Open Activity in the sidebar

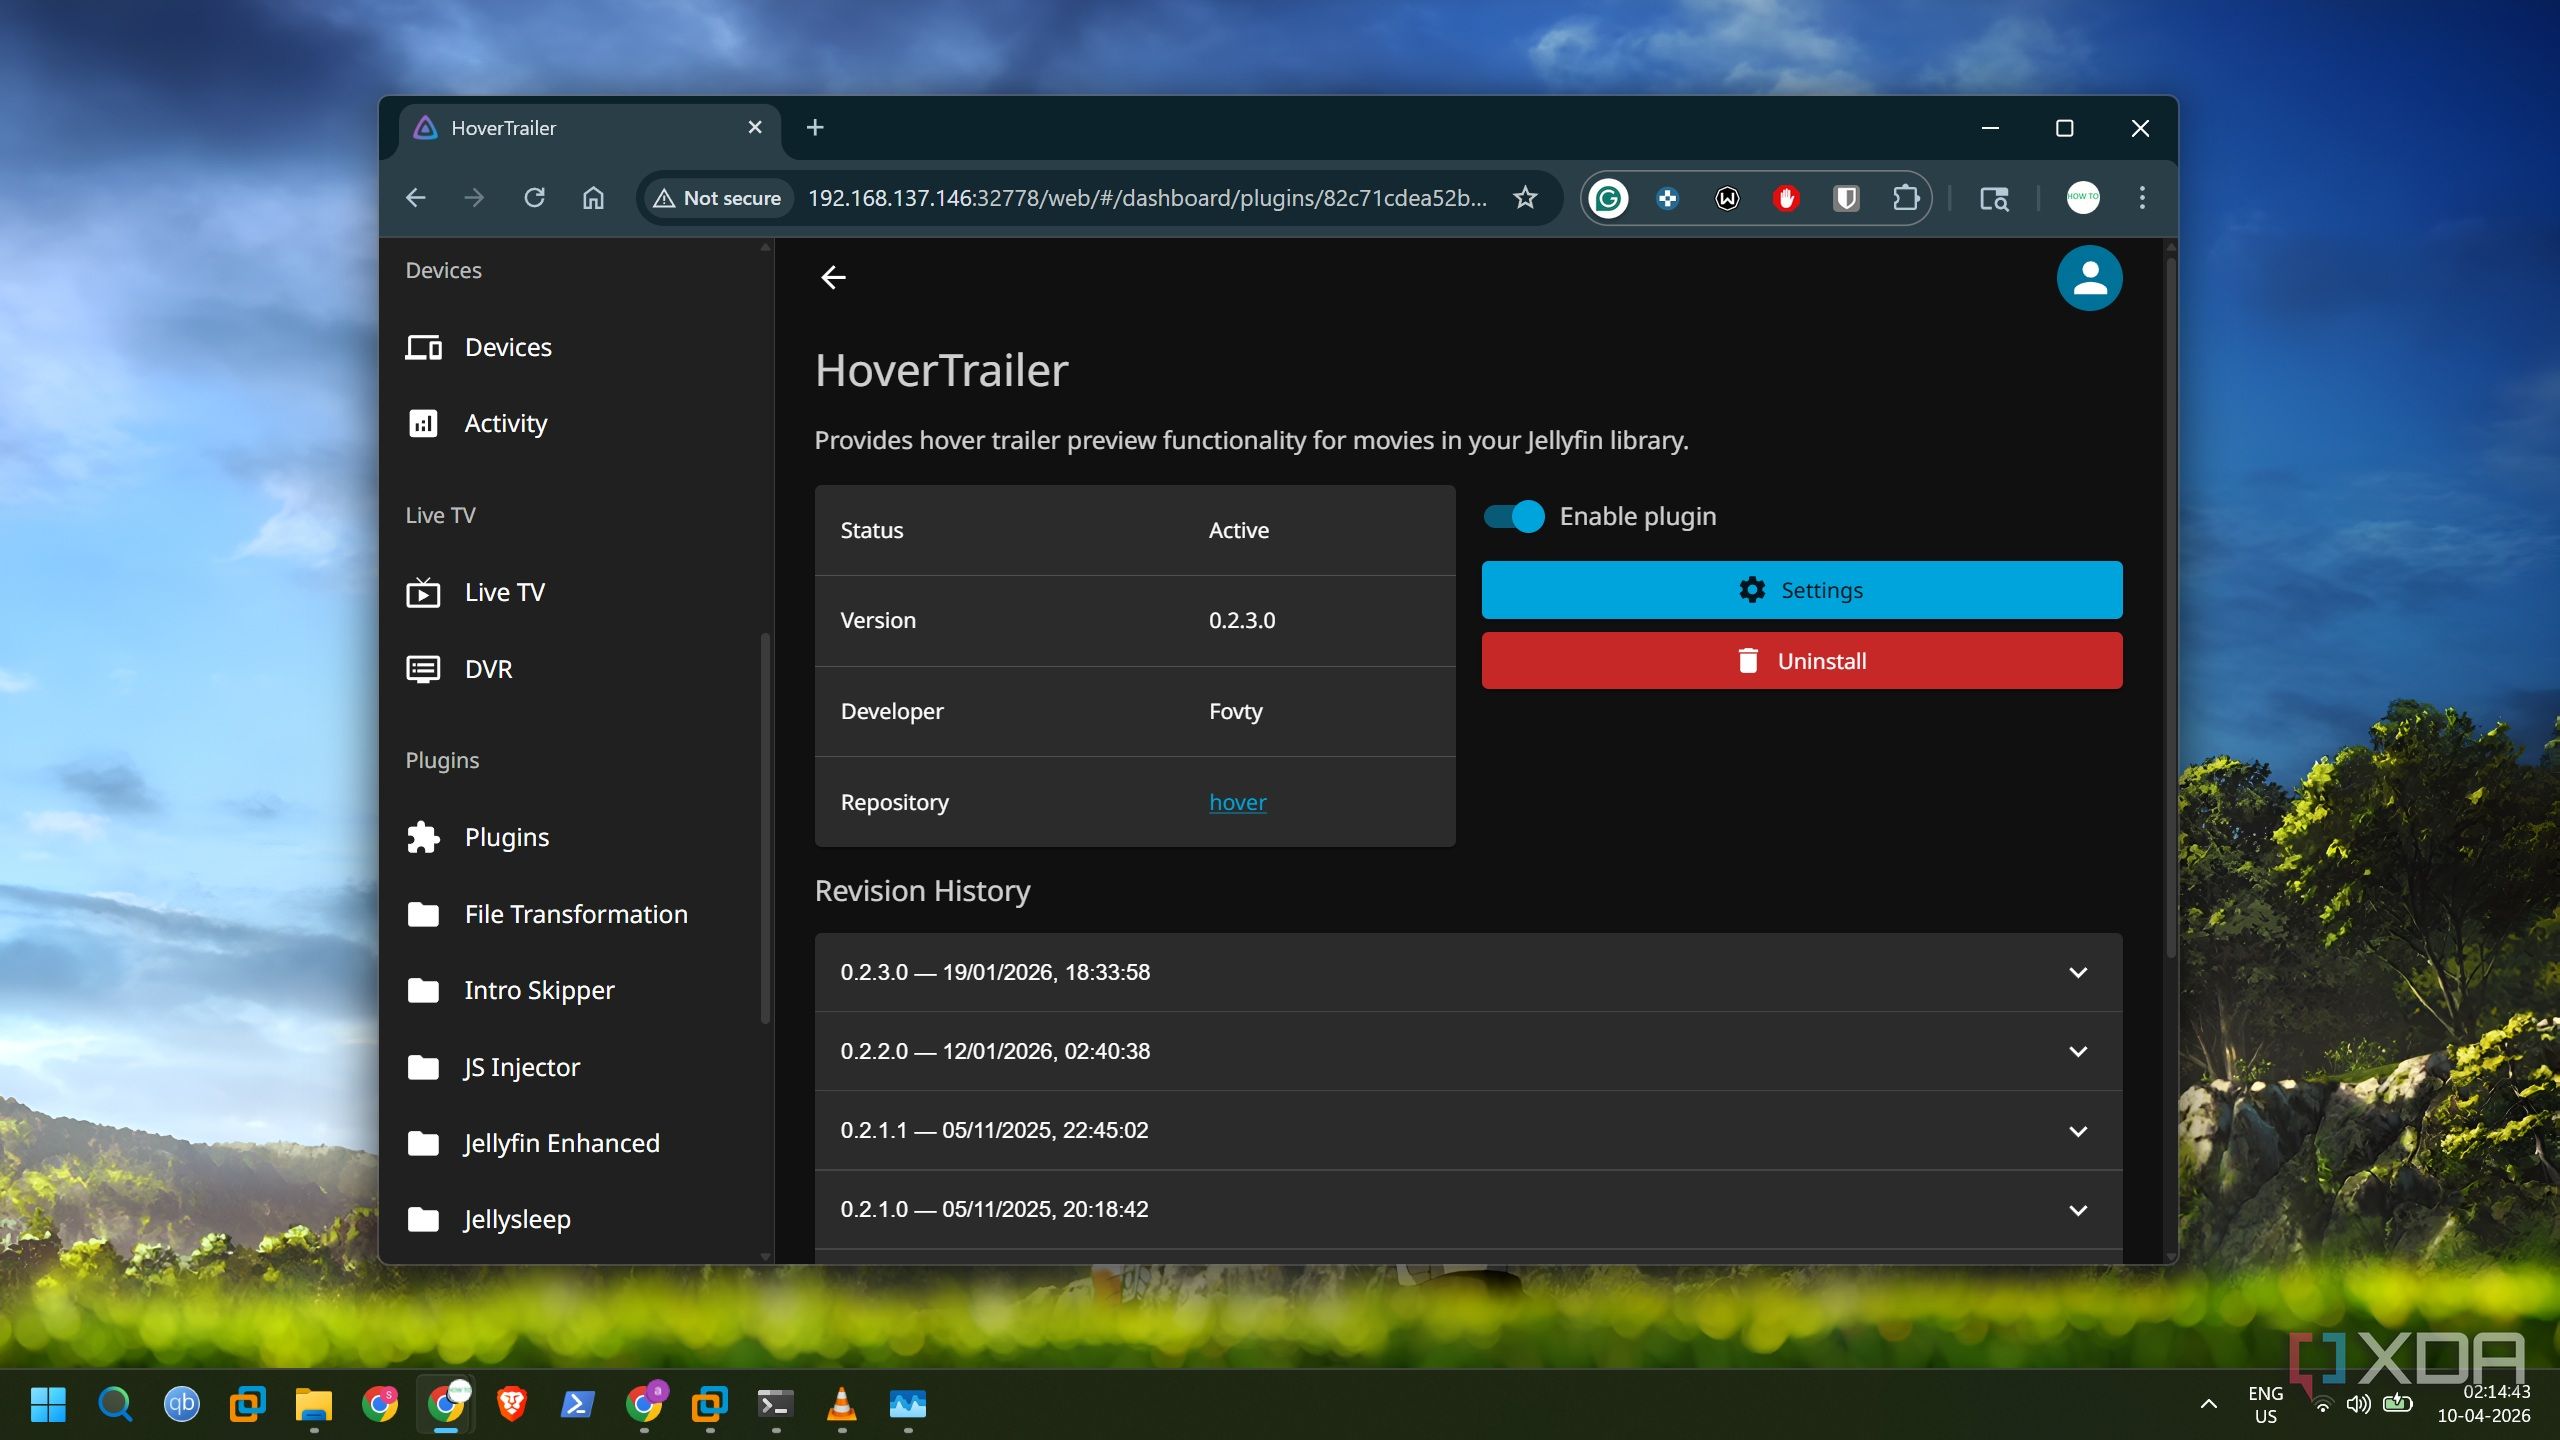(x=577, y=423)
